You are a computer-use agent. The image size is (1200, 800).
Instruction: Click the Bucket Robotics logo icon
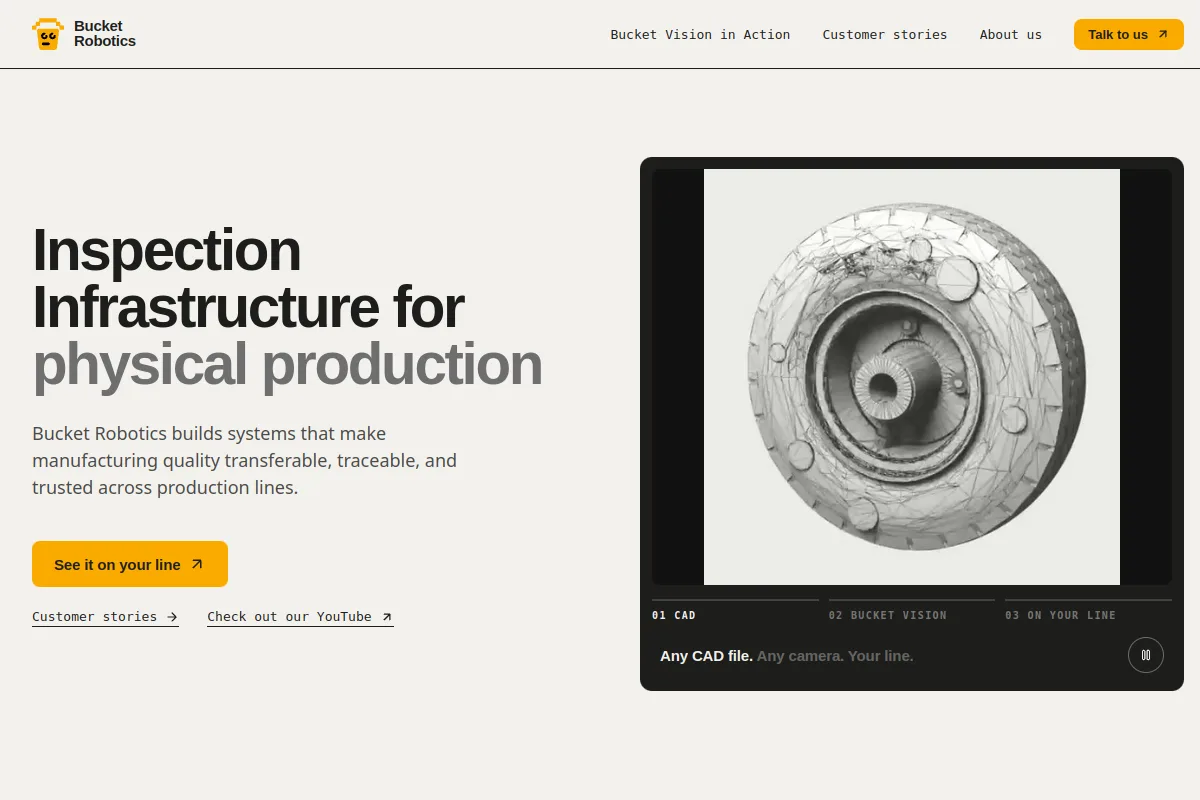coord(48,34)
